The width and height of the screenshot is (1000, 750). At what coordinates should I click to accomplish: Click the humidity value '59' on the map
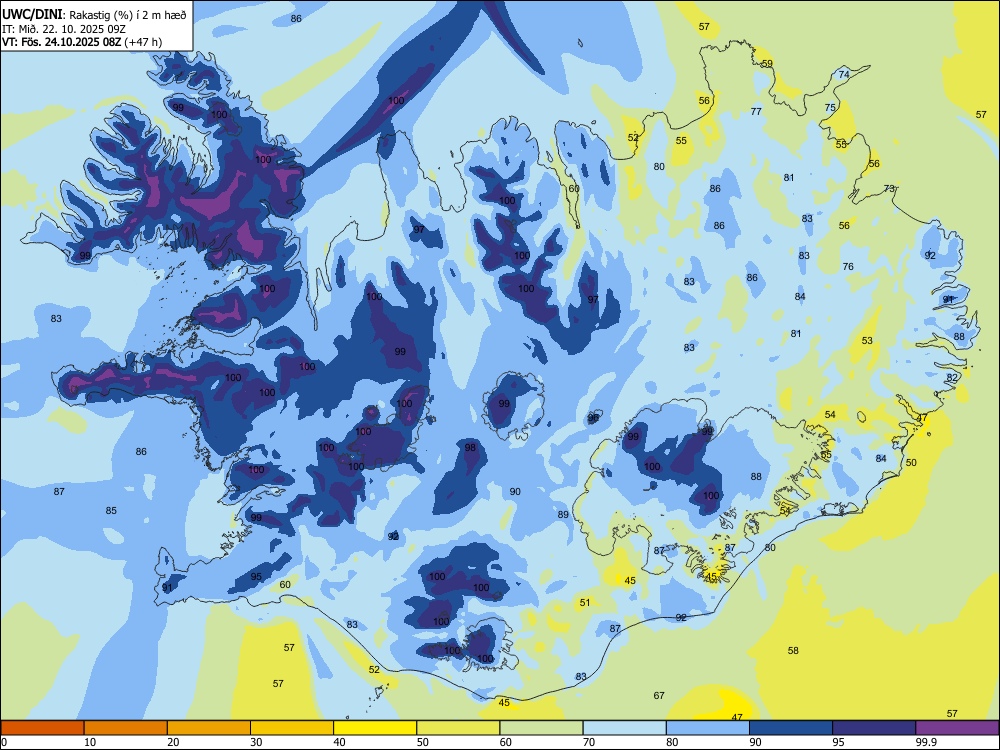click(x=767, y=64)
